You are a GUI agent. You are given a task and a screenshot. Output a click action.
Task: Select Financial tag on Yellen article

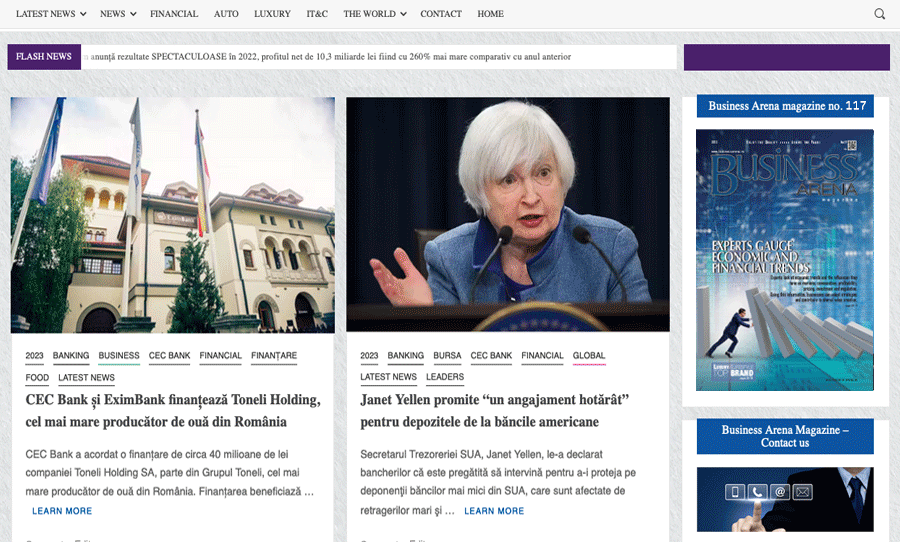(x=542, y=356)
